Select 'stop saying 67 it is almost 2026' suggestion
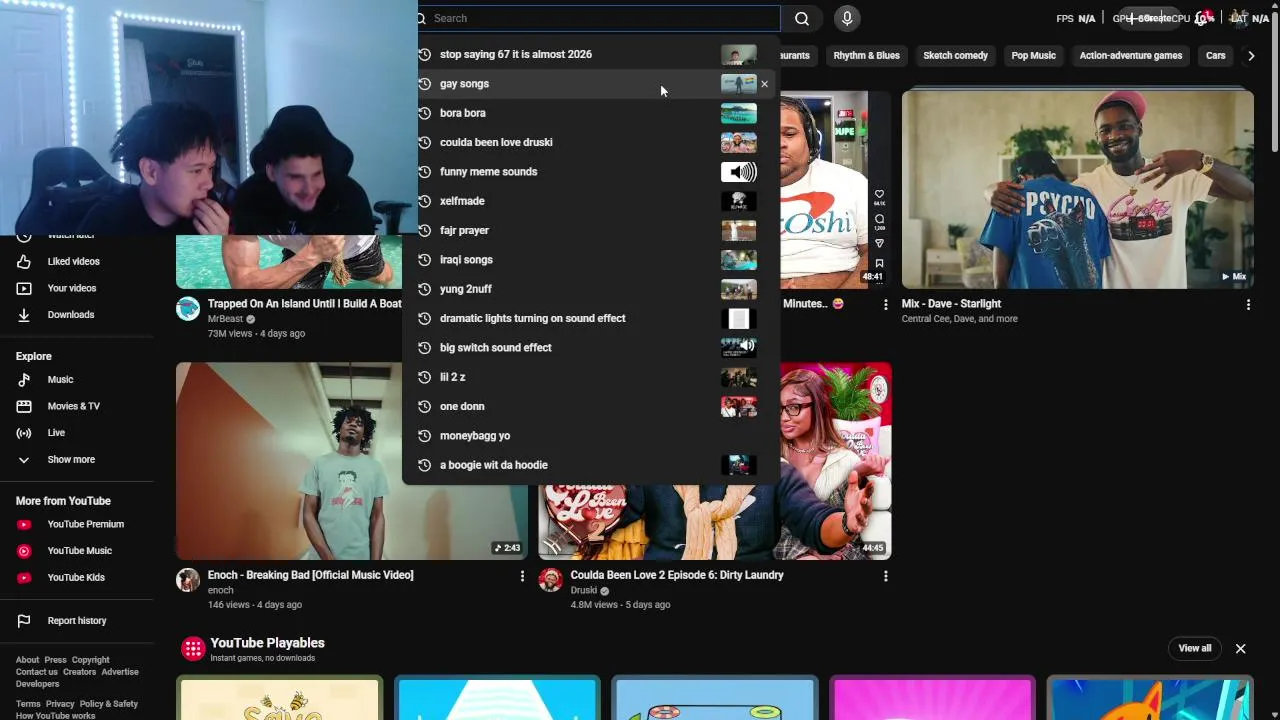Image resolution: width=1280 pixels, height=720 pixels. pyautogui.click(x=591, y=54)
